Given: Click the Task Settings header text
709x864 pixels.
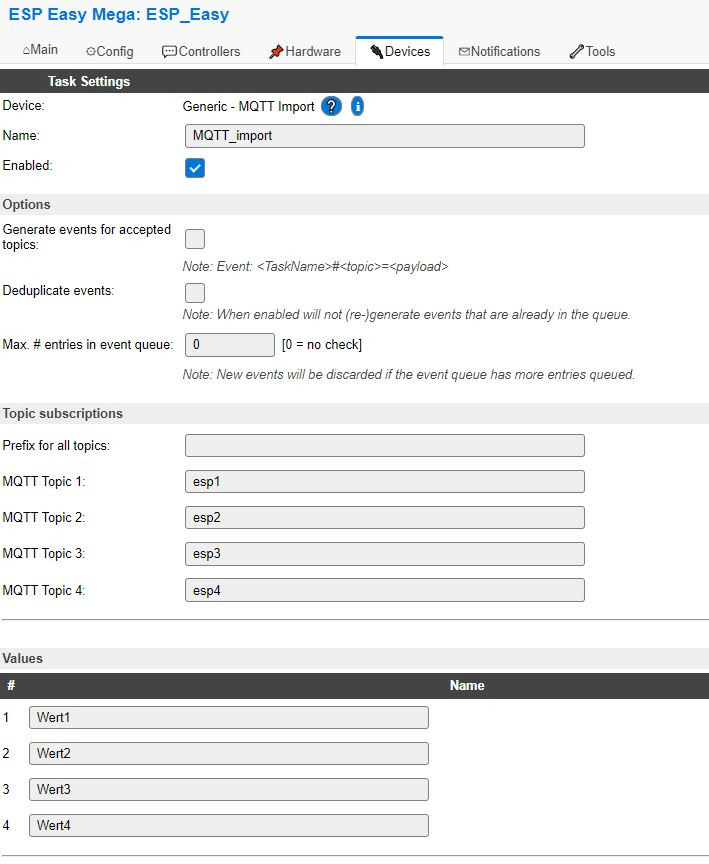Looking at the screenshot, I should point(89,81).
